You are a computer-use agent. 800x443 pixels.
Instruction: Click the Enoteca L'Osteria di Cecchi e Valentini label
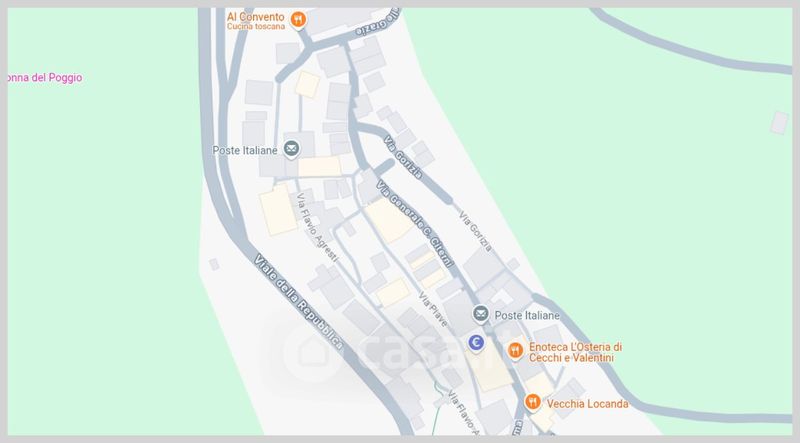[x=575, y=352]
